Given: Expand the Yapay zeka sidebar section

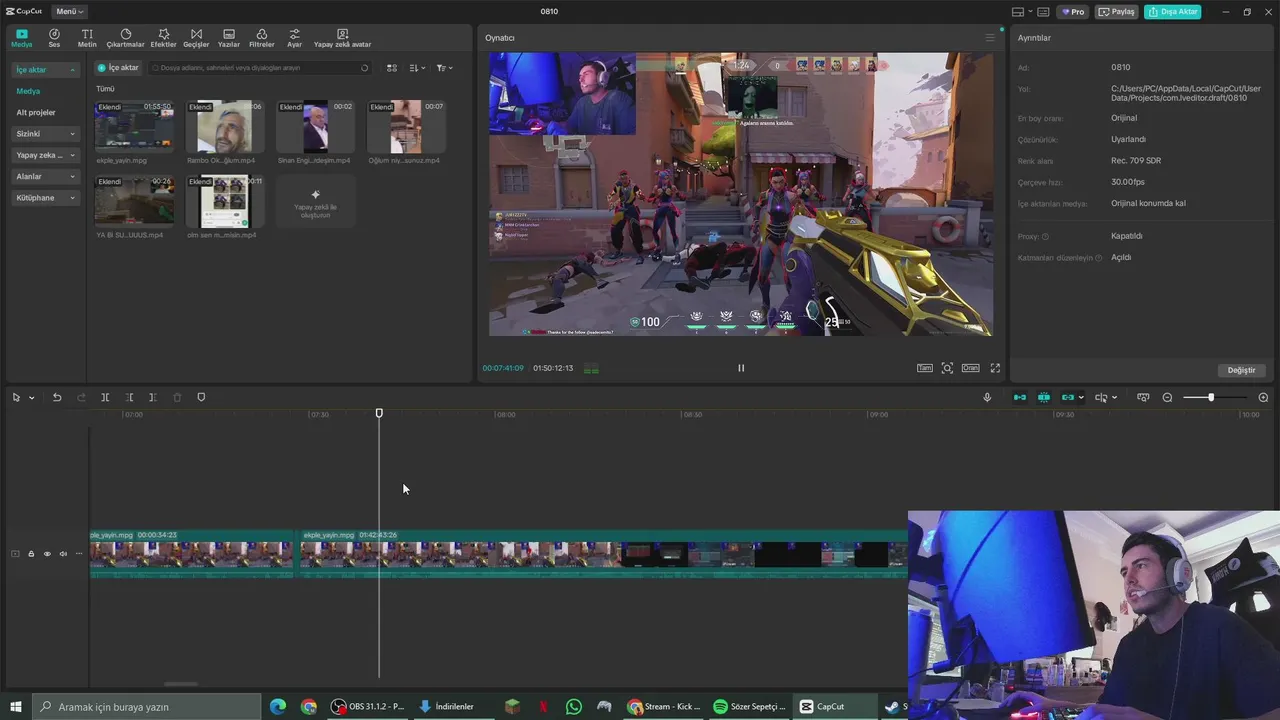Looking at the screenshot, I should pyautogui.click(x=46, y=155).
